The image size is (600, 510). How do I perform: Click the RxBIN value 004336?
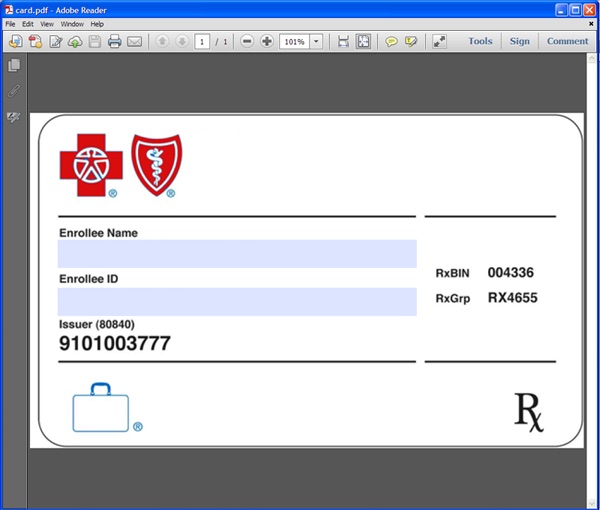click(510, 272)
